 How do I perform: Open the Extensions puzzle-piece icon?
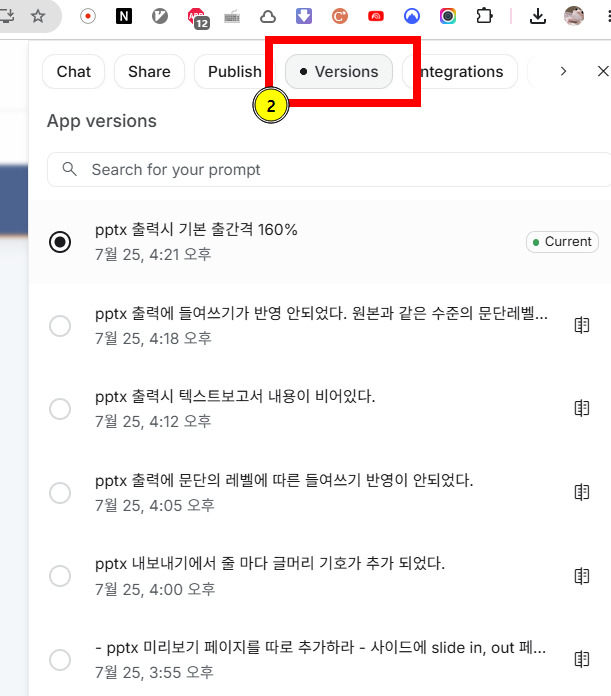click(484, 16)
